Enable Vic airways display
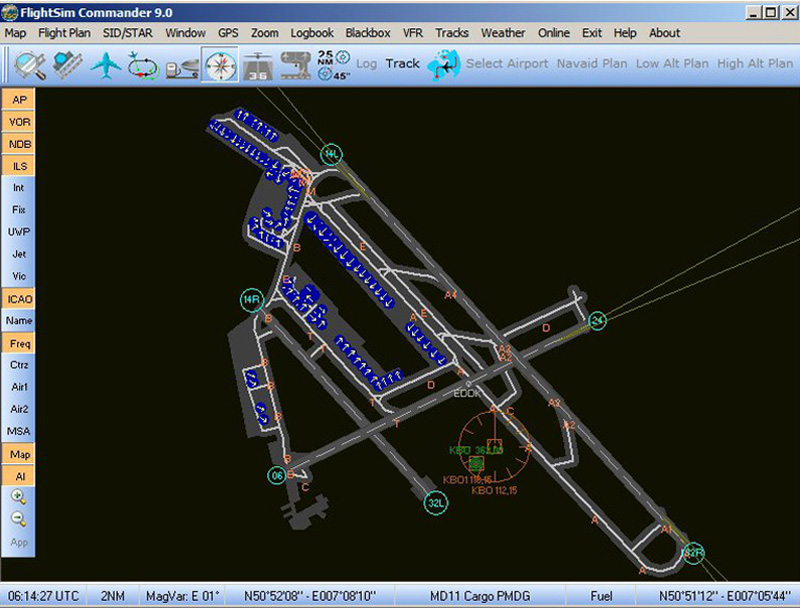The height and width of the screenshot is (608, 800). [x=19, y=276]
